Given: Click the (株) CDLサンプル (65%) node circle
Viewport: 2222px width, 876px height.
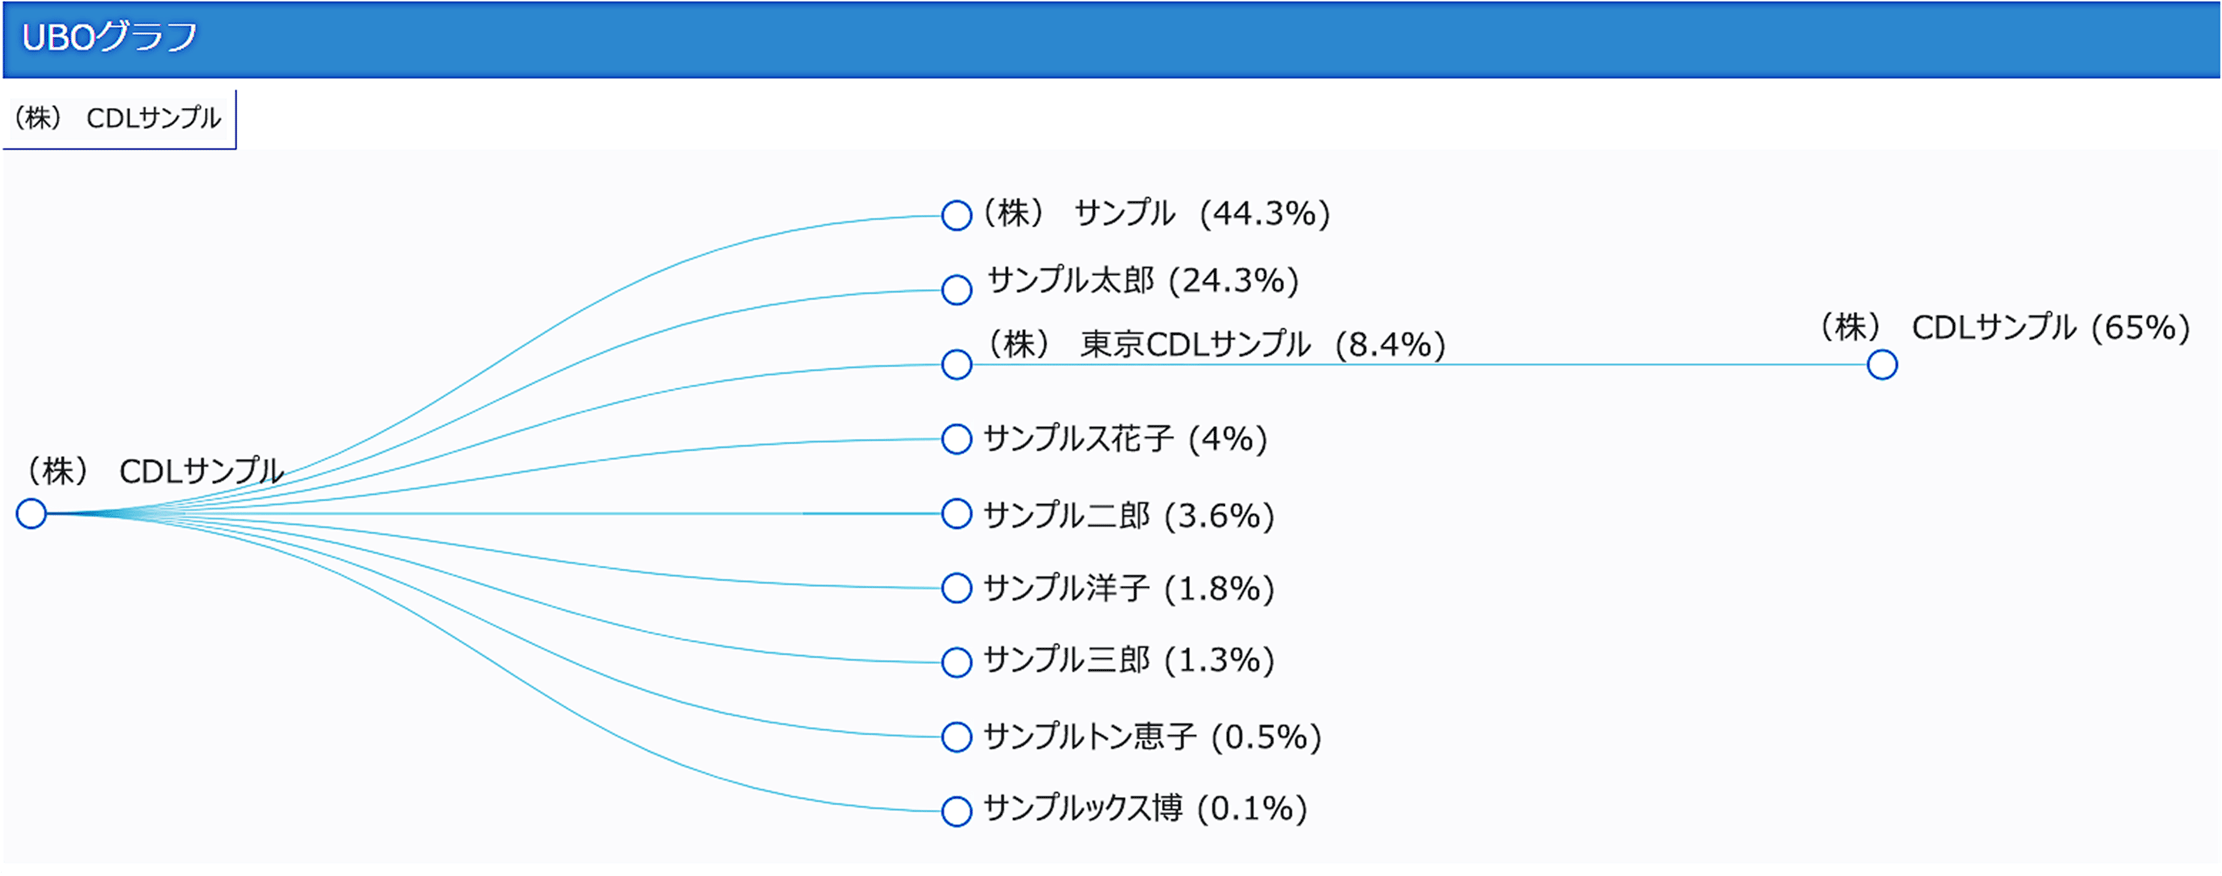Looking at the screenshot, I should tap(1882, 365).
